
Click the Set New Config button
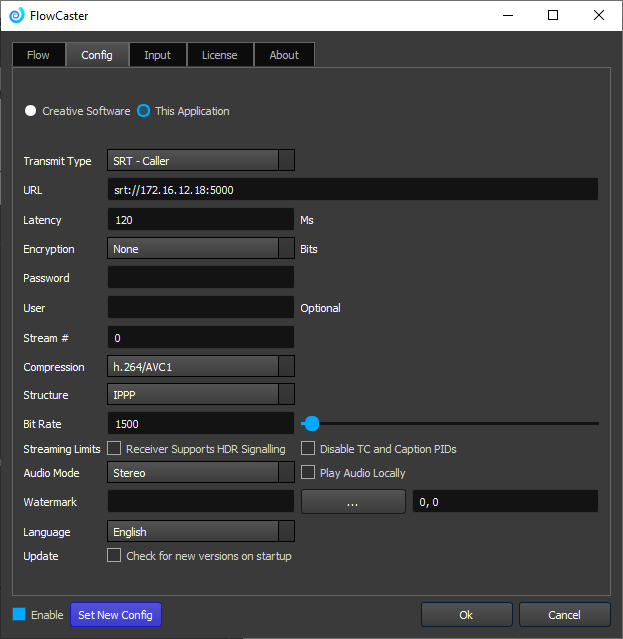116,615
